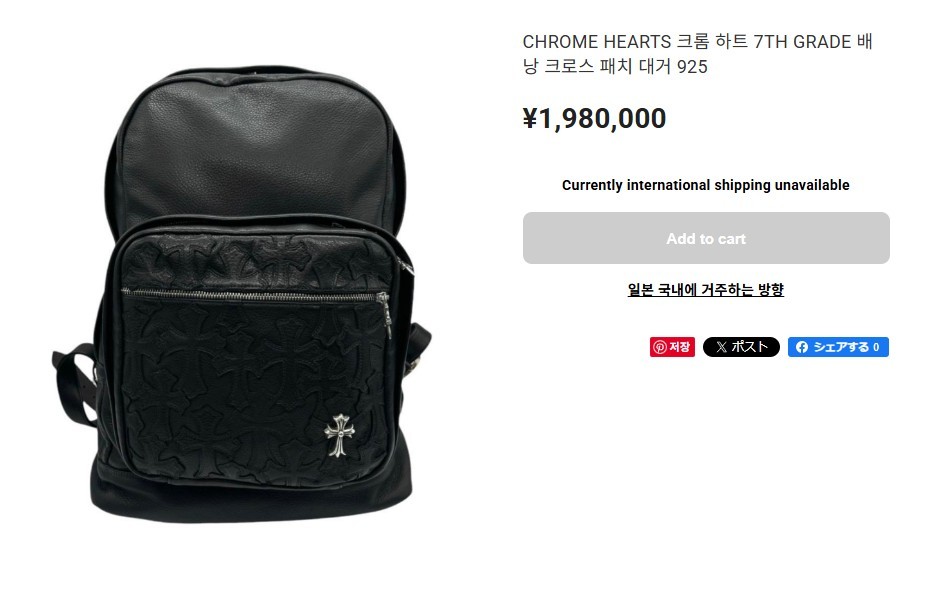Click the international shipping unavailable notice
This screenshot has height=606, width=932.
click(x=706, y=185)
